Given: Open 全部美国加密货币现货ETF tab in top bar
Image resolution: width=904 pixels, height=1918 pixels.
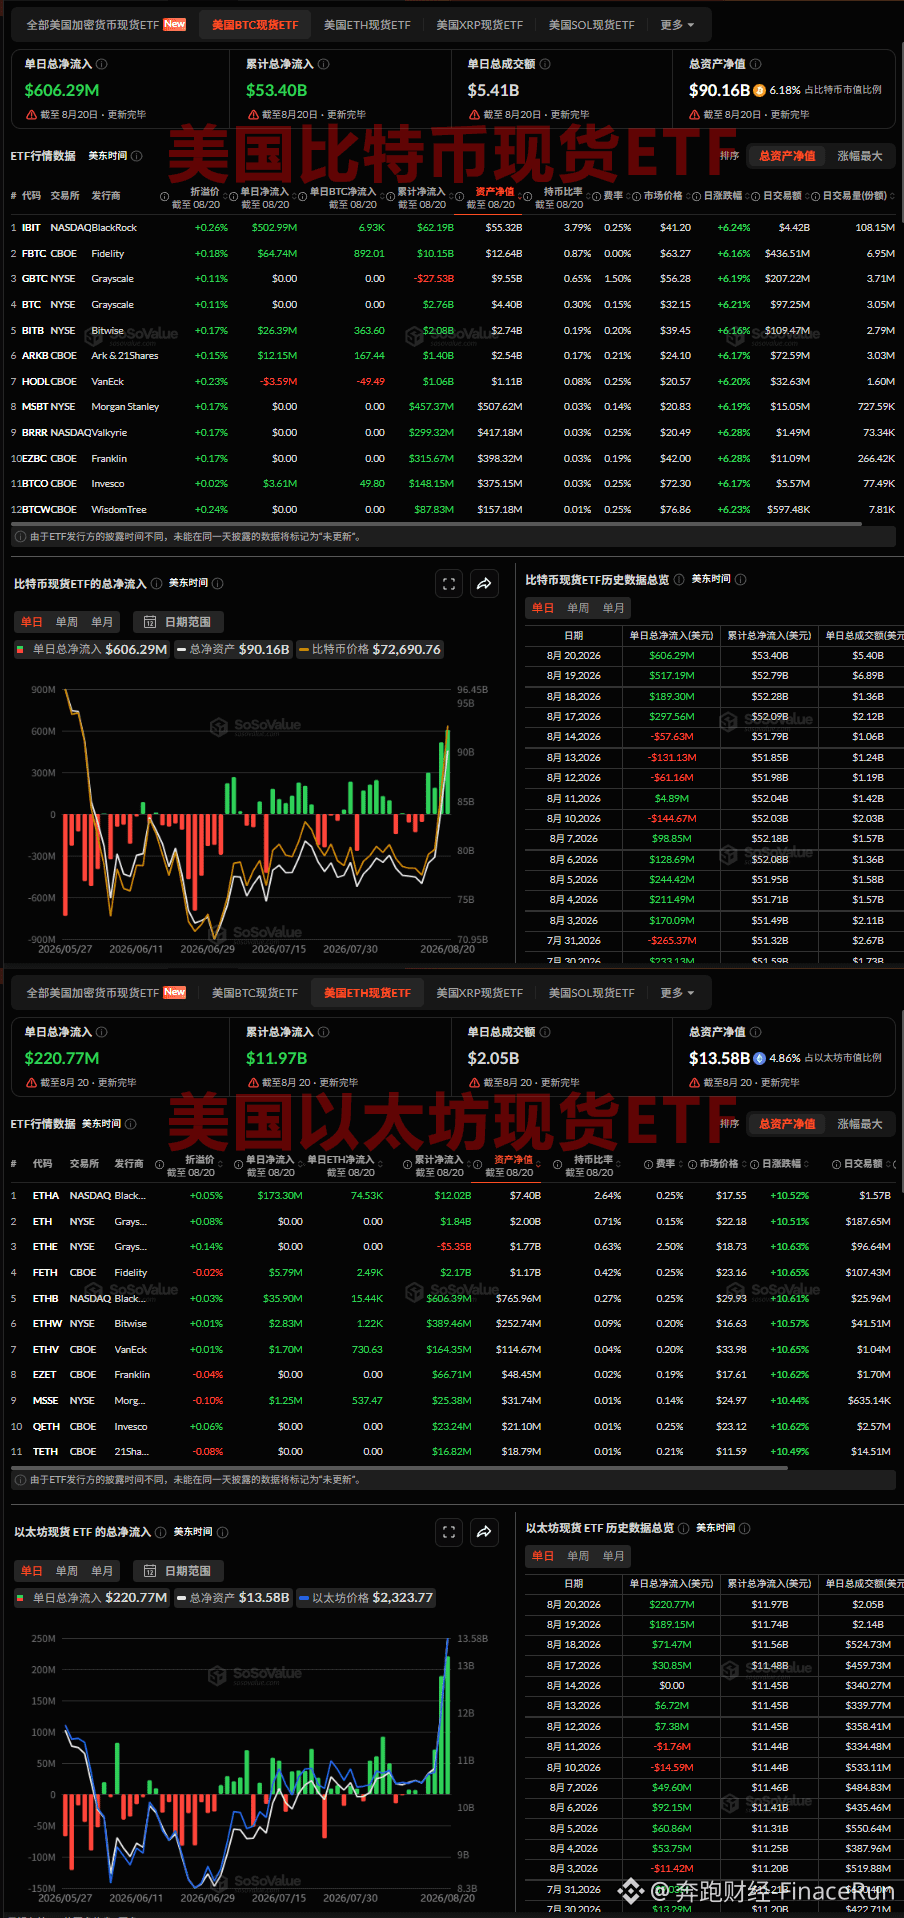Looking at the screenshot, I should point(106,25).
